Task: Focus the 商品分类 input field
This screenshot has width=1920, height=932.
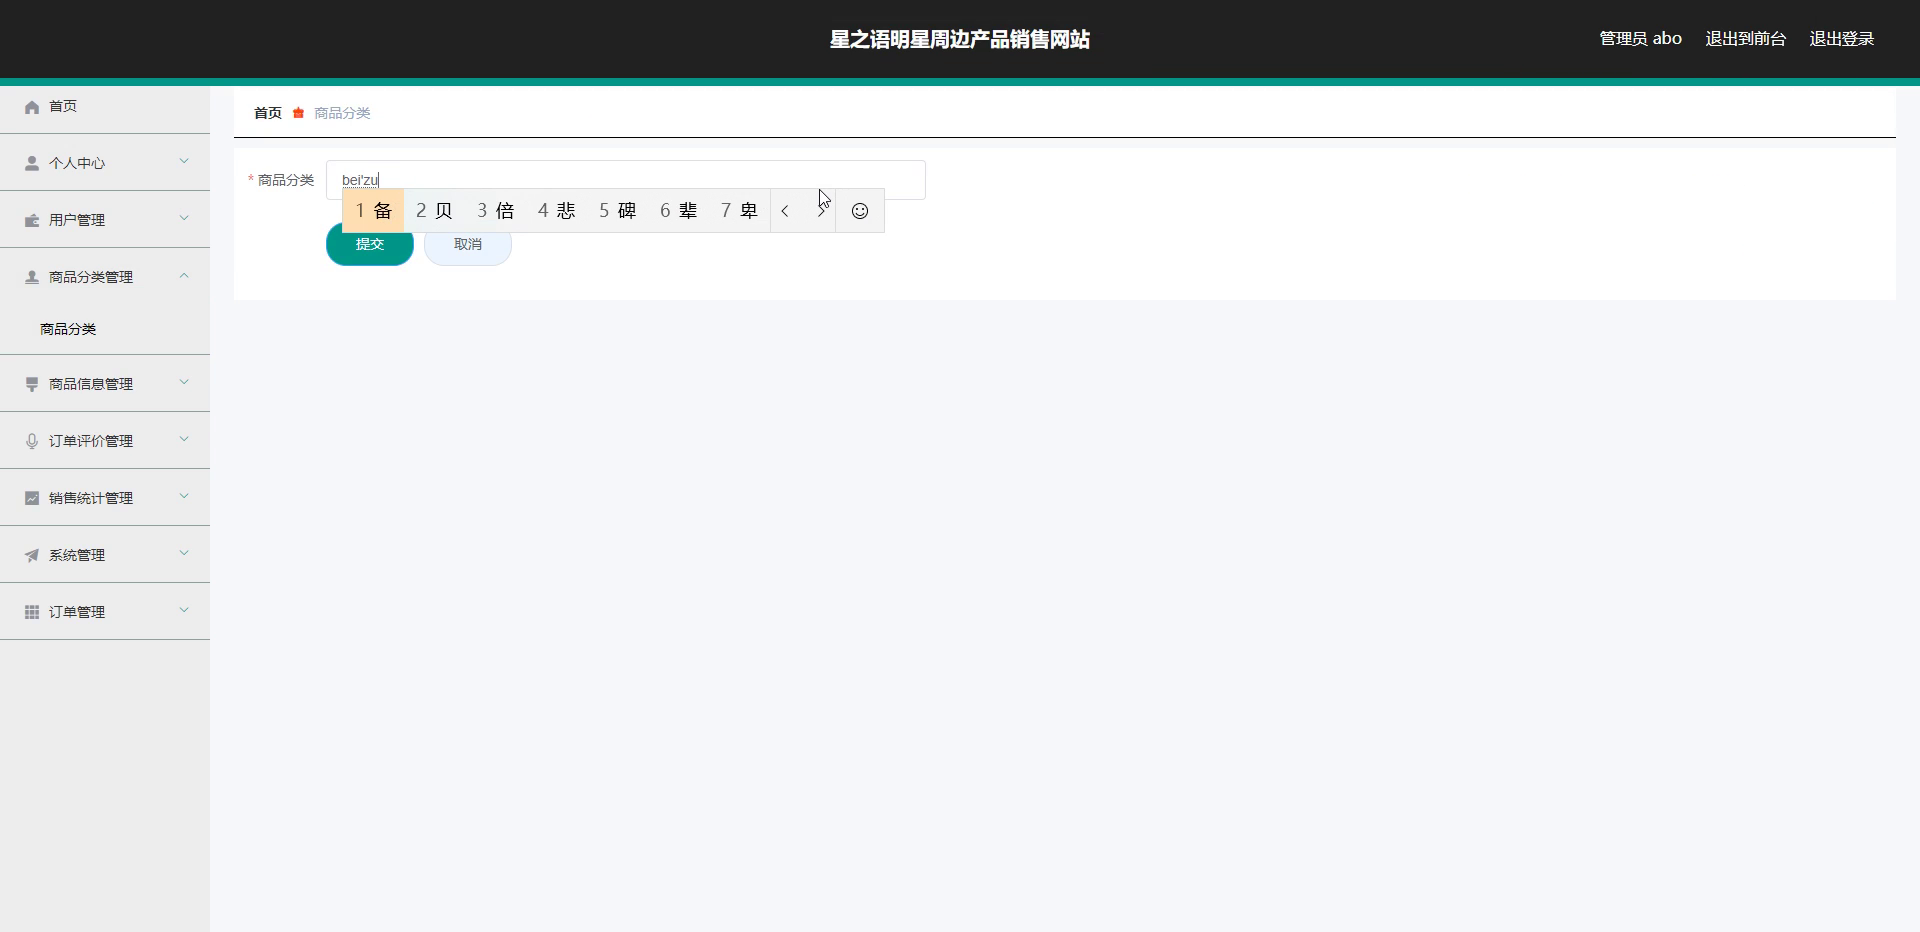Action: (626, 180)
